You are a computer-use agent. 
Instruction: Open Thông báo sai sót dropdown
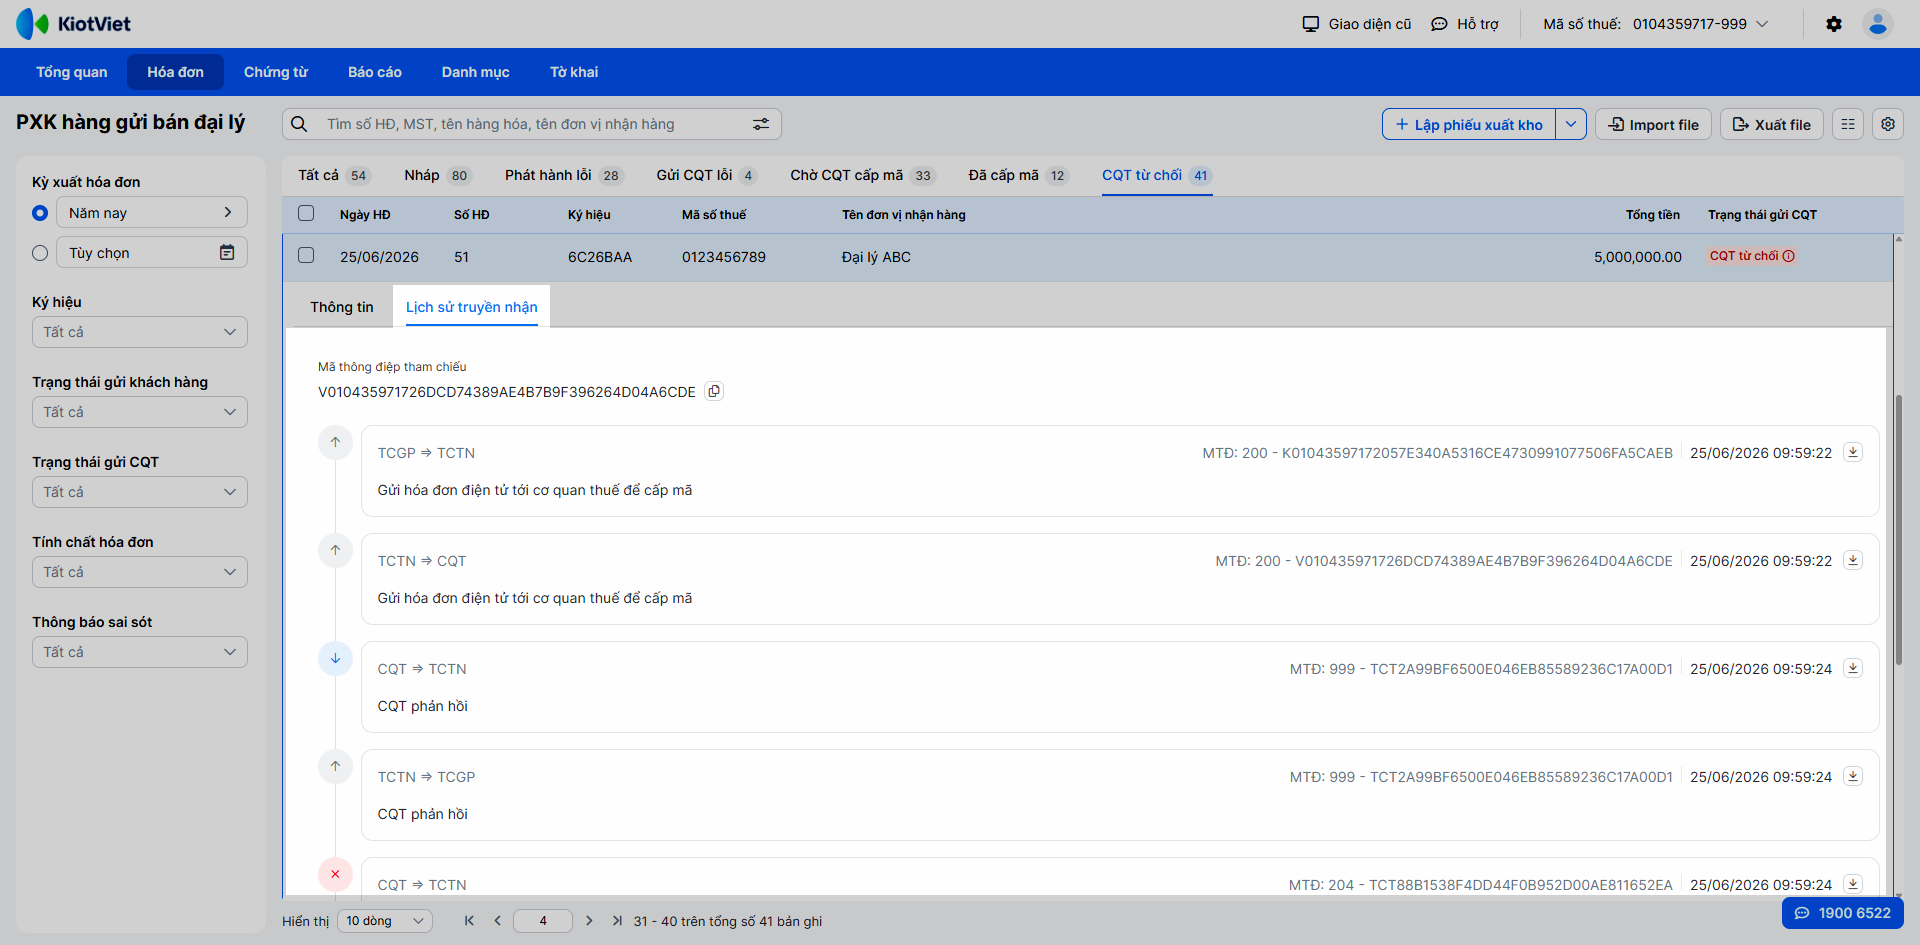pyautogui.click(x=140, y=652)
